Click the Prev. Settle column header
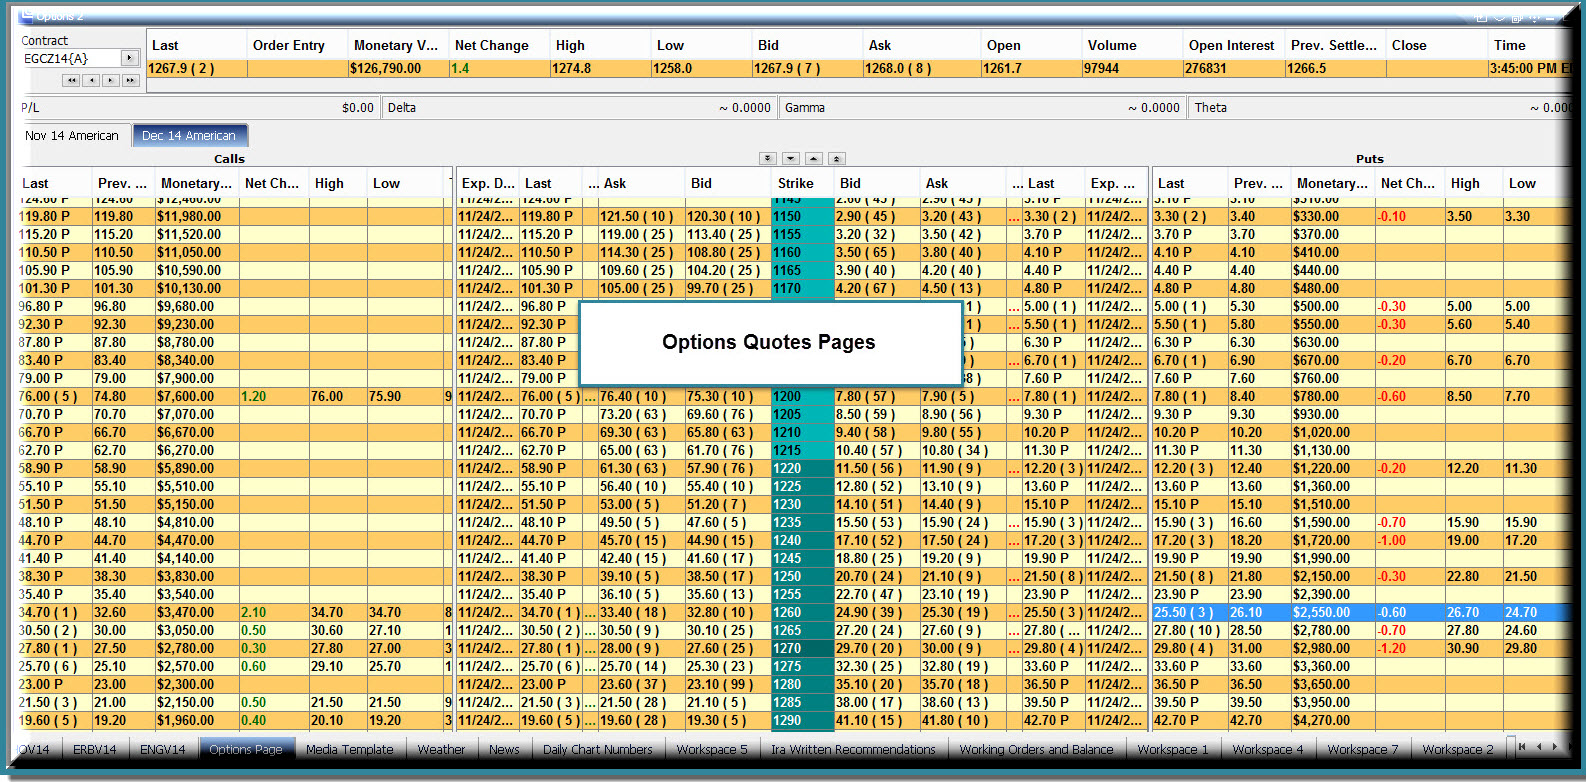The height and width of the screenshot is (782, 1587). (1335, 45)
